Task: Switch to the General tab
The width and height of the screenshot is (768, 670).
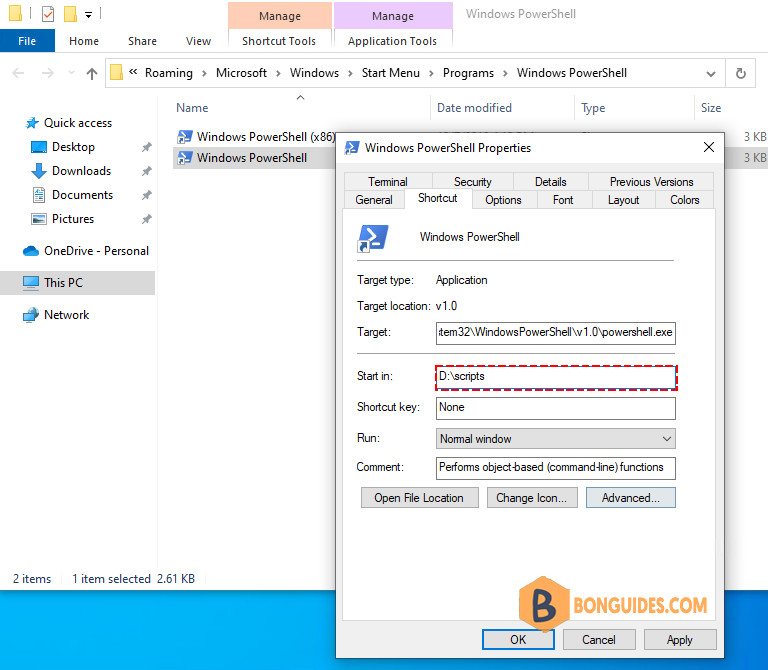Action: 374,200
